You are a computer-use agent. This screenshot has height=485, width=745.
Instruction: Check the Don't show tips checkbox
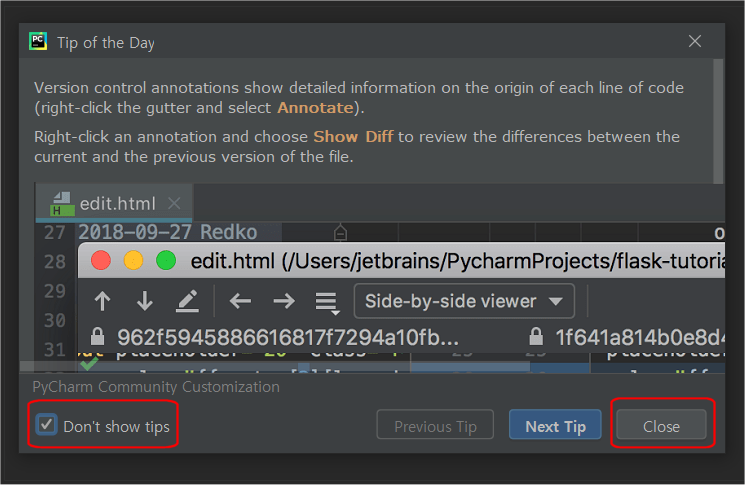(x=47, y=424)
